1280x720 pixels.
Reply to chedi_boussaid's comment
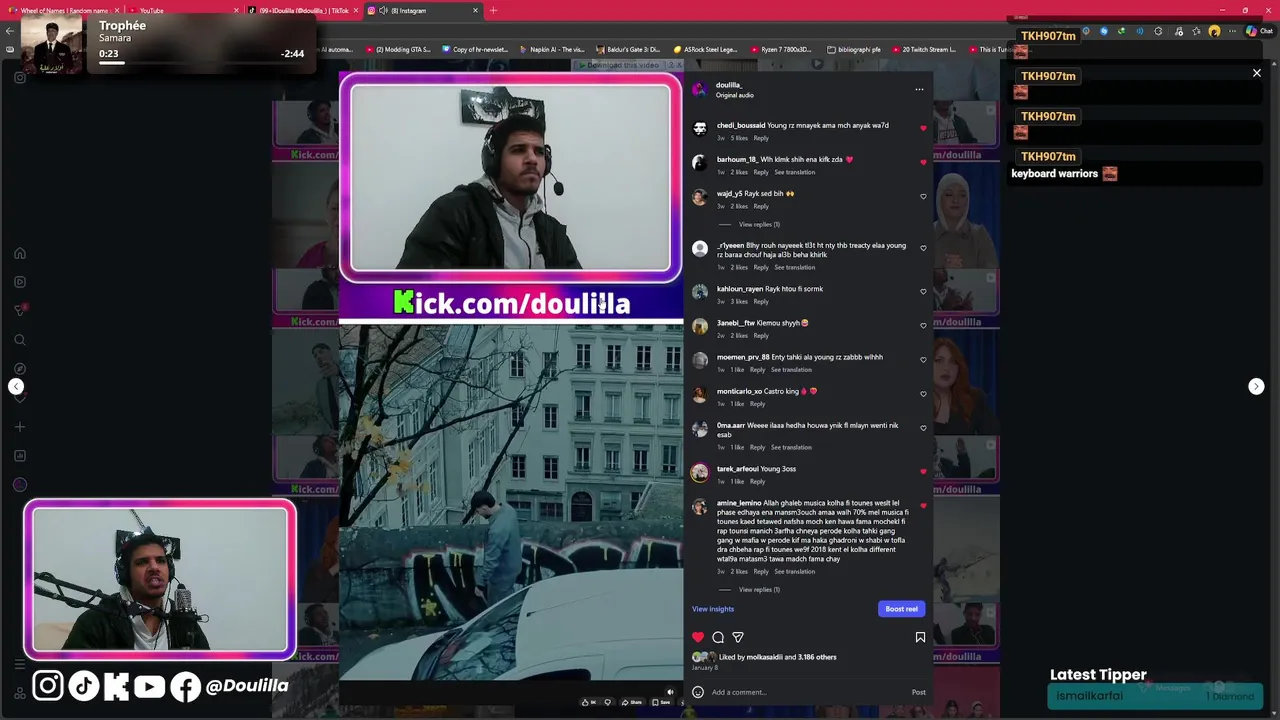pos(761,138)
